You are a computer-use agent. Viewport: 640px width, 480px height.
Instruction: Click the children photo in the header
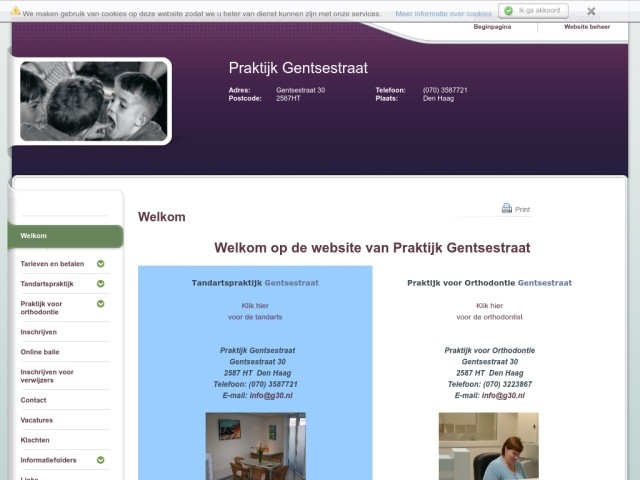click(x=93, y=101)
